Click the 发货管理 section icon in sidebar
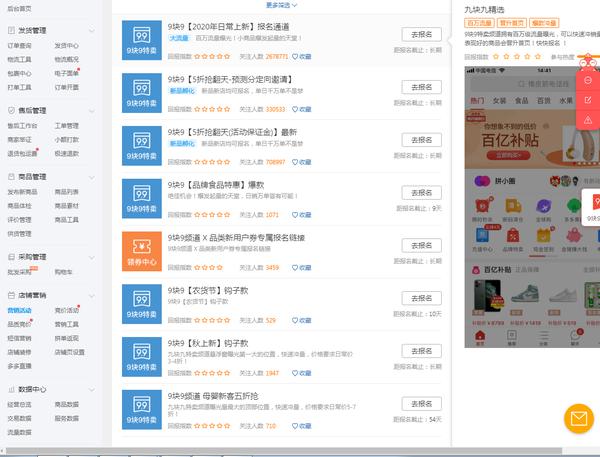This screenshot has width=600, height=457. click(11, 30)
